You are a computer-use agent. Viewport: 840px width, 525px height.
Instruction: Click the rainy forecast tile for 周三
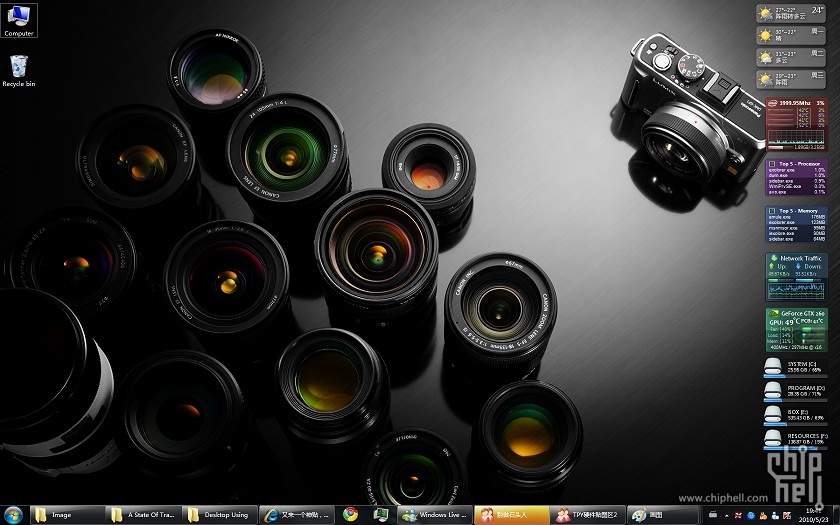point(791,79)
